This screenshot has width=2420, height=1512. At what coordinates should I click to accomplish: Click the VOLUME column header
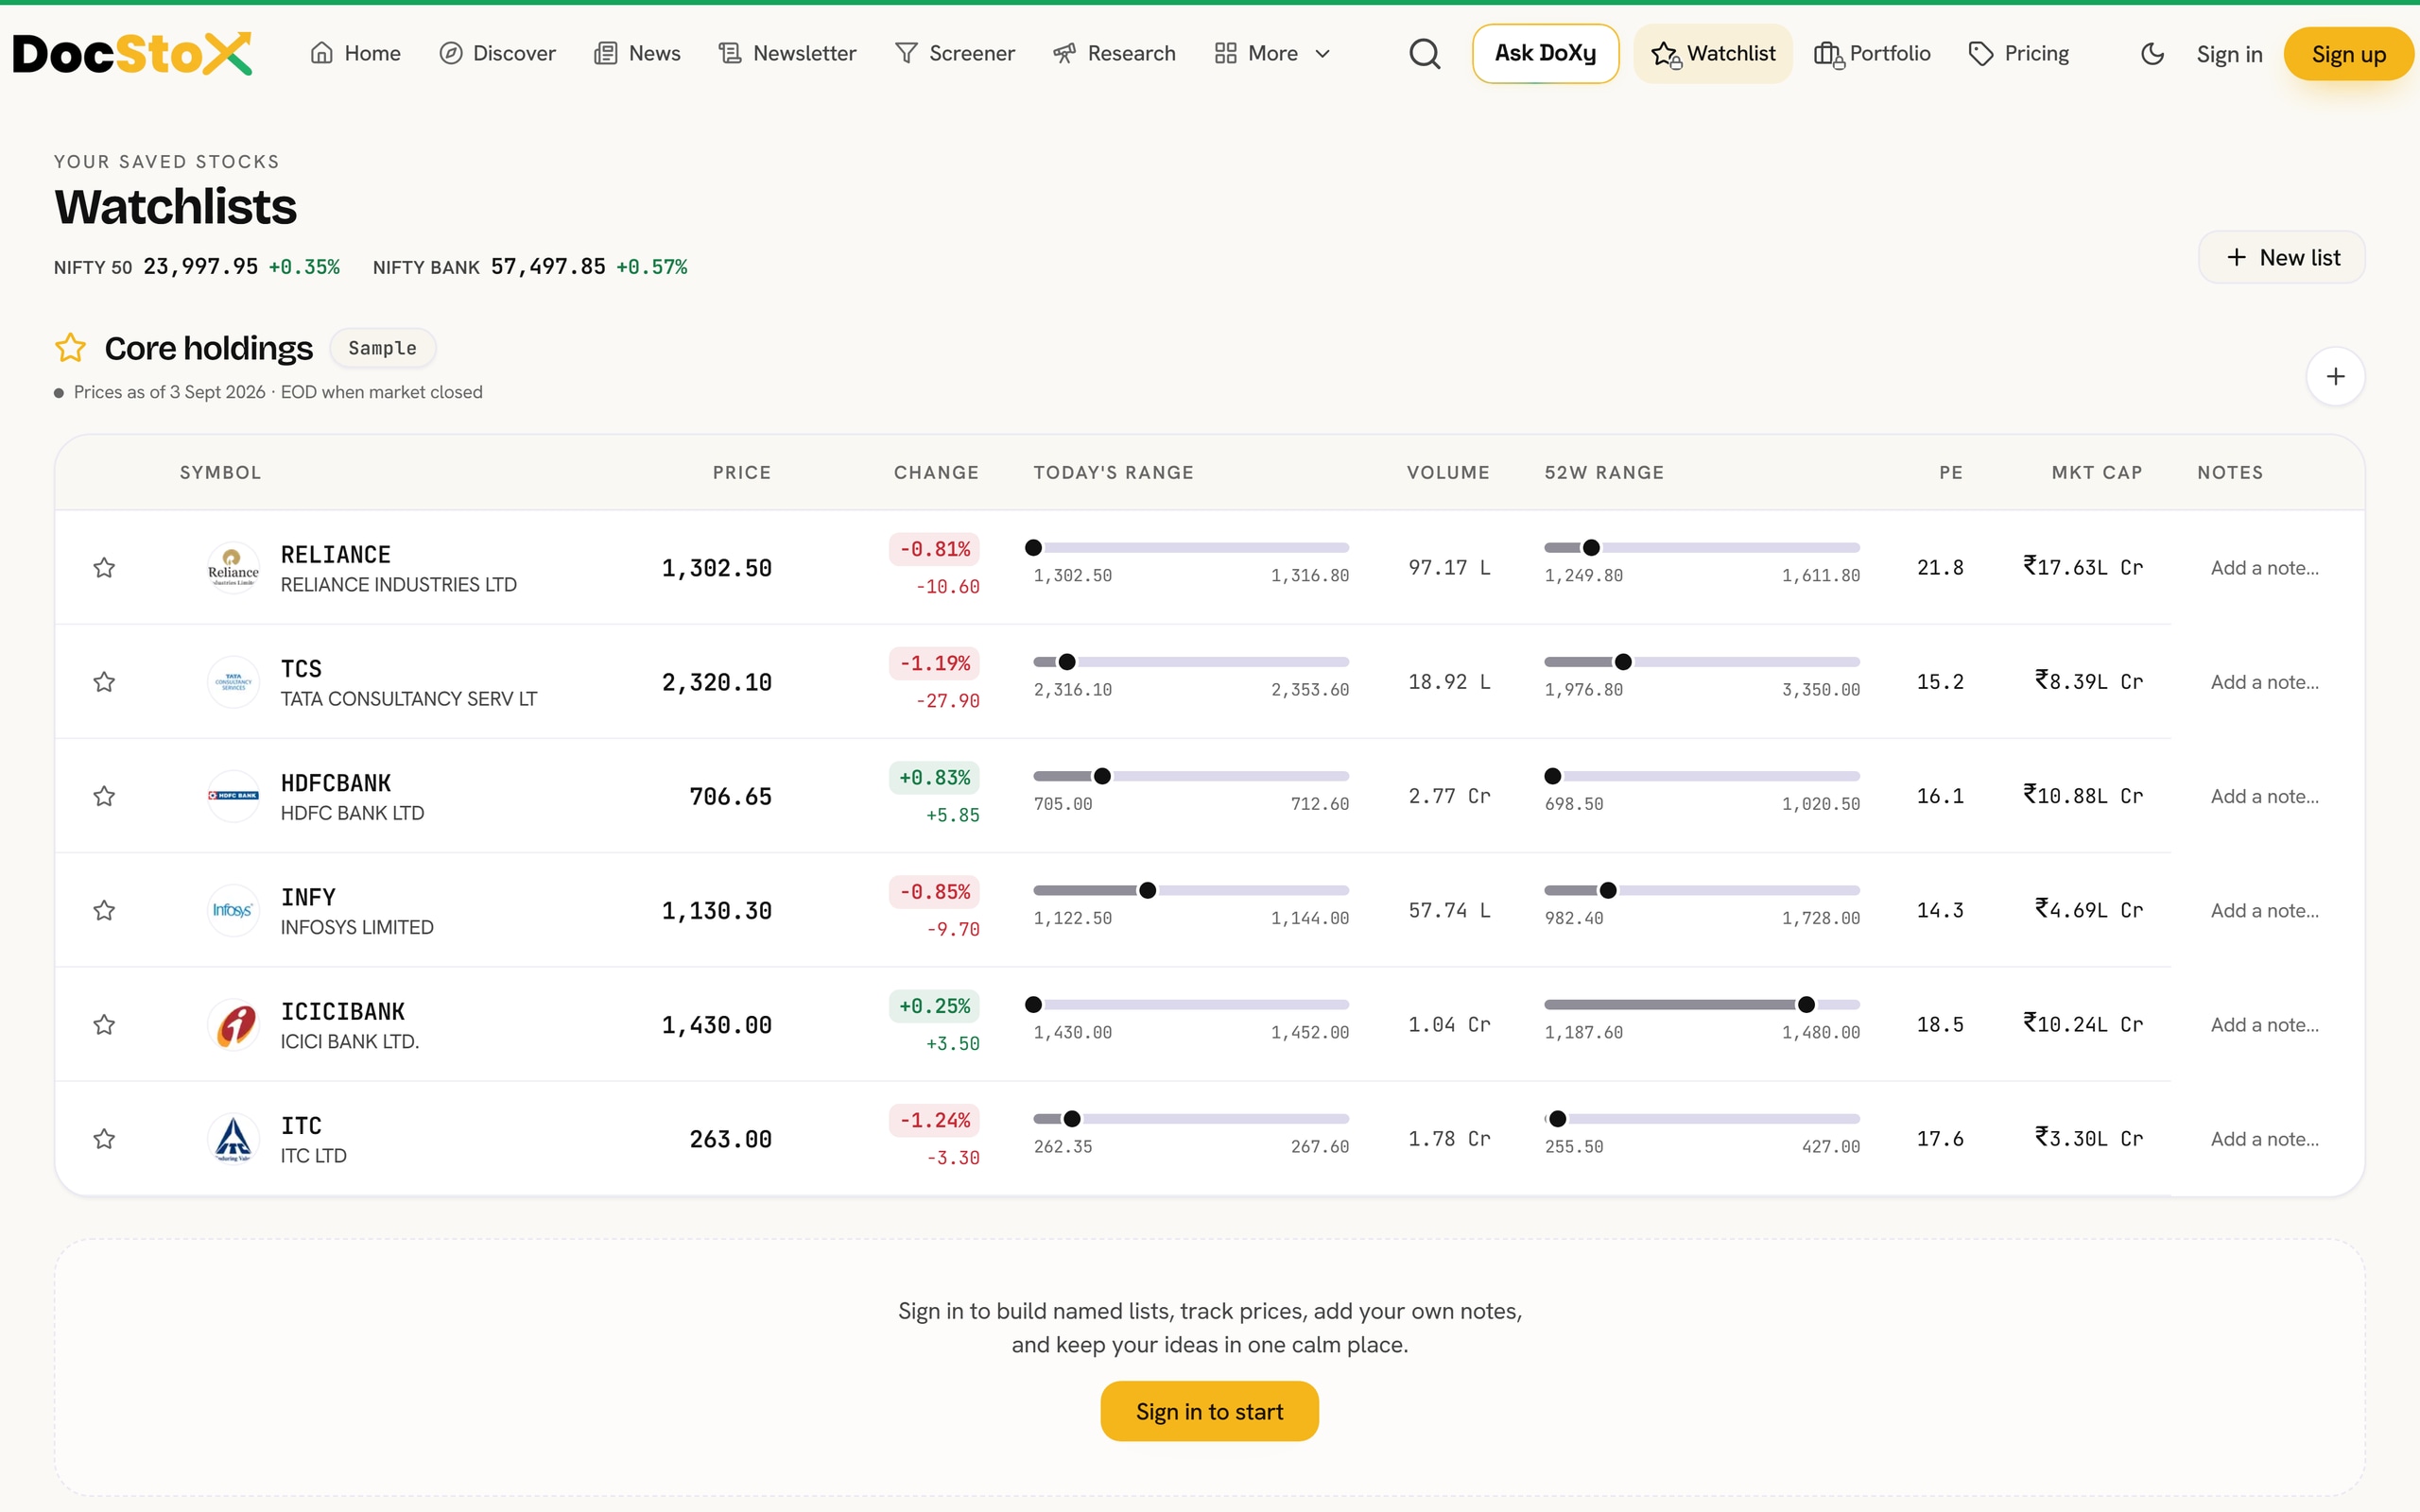[x=1448, y=473]
